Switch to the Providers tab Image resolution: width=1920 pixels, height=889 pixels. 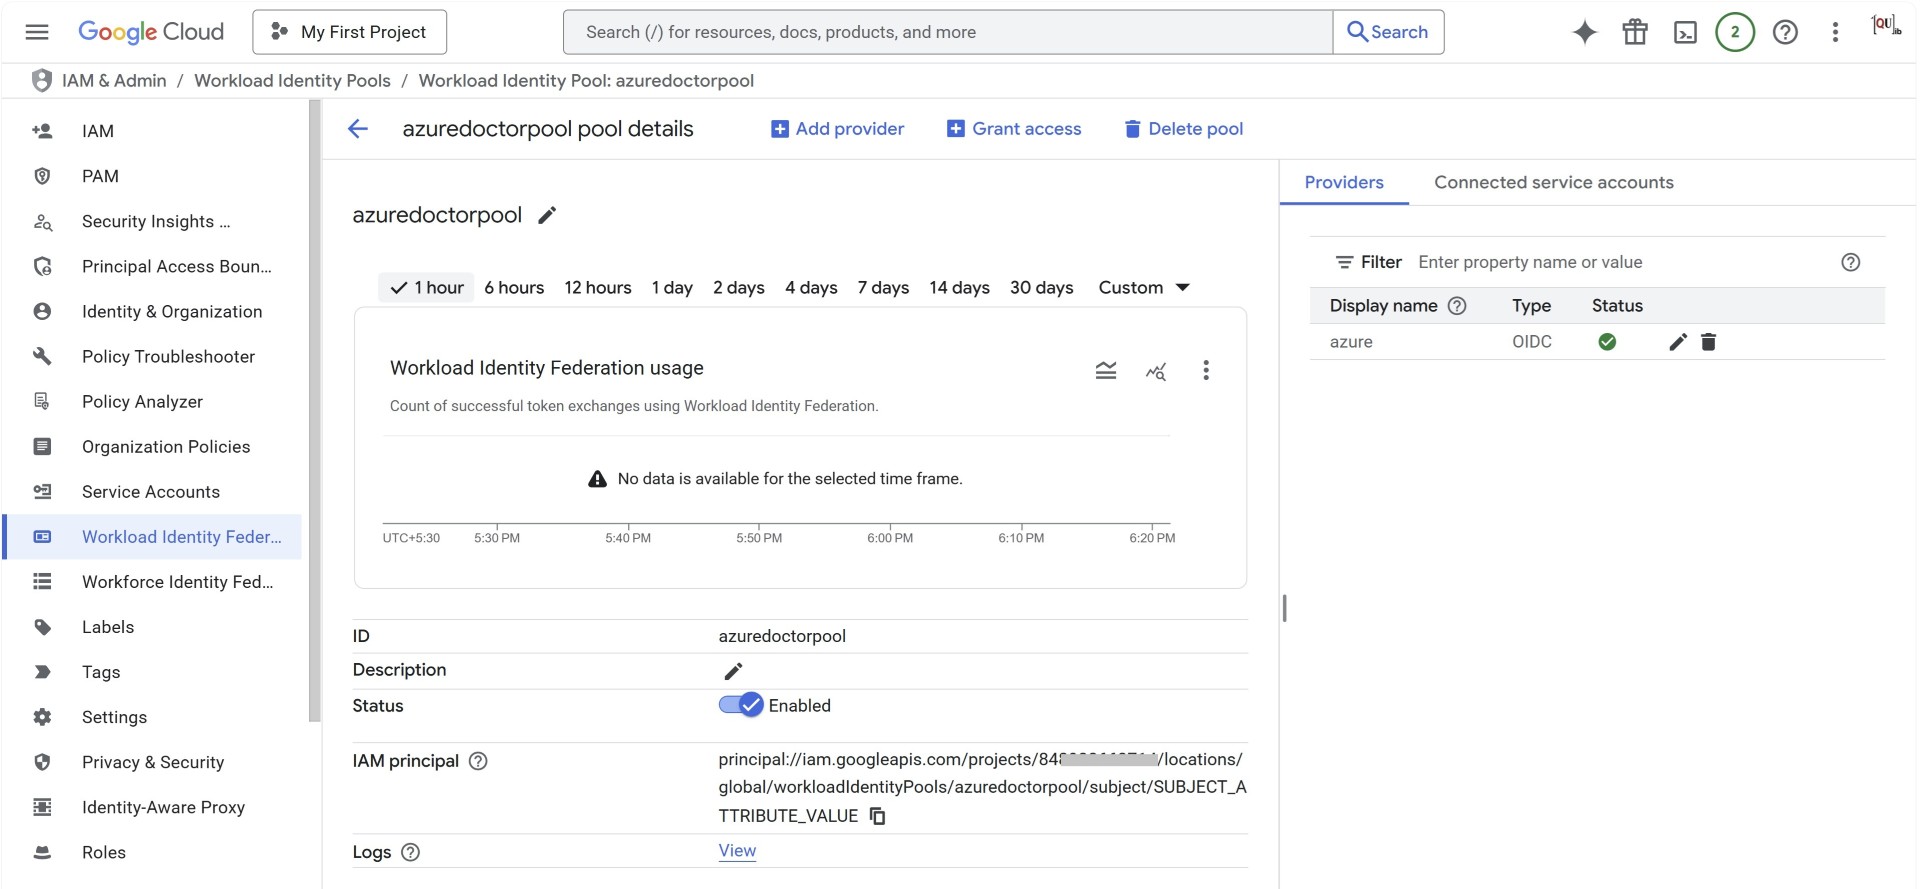tap(1344, 182)
